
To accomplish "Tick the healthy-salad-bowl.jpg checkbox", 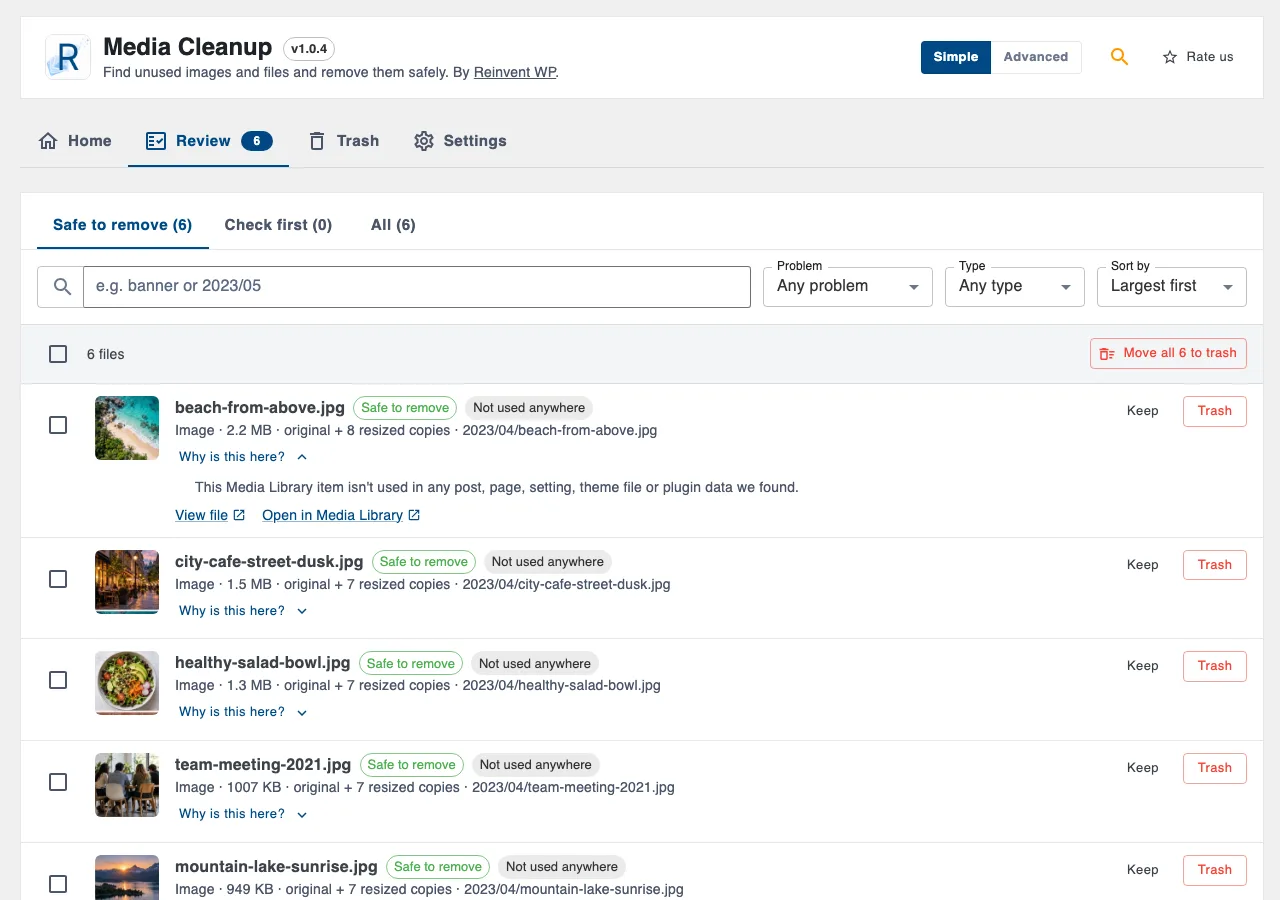I will pos(58,680).
